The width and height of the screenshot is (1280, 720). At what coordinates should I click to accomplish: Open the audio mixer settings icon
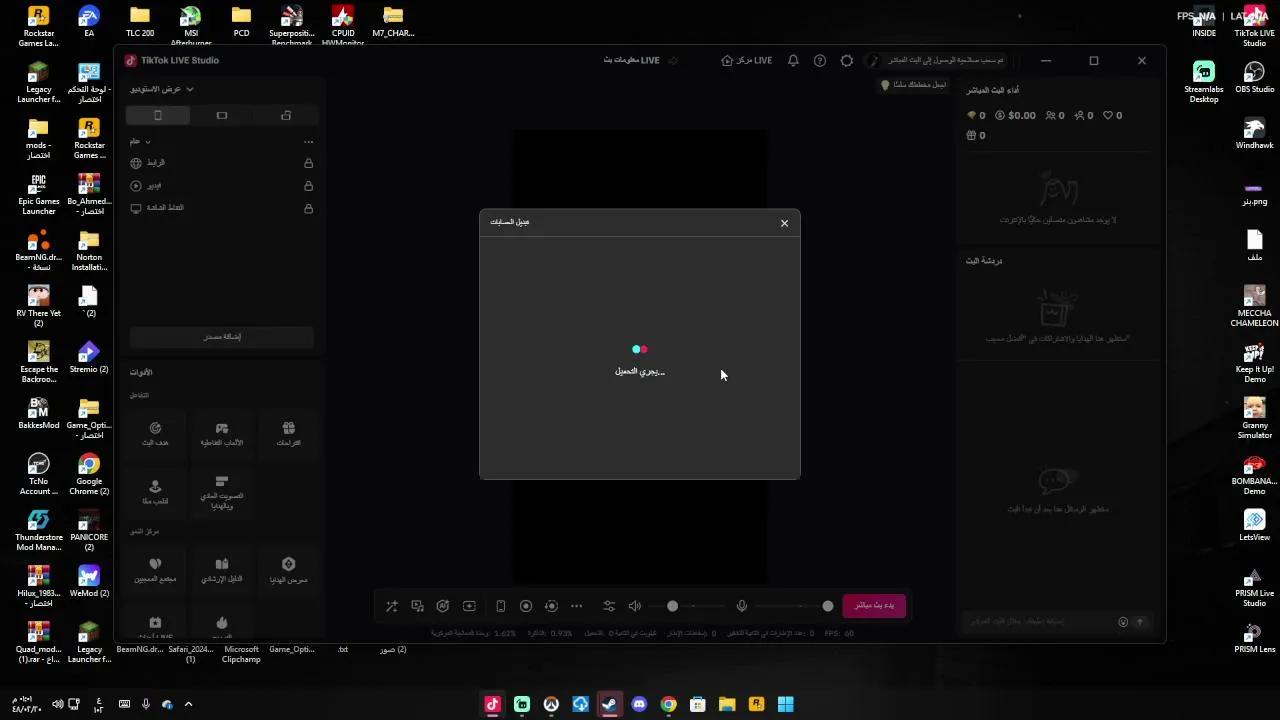coord(609,606)
